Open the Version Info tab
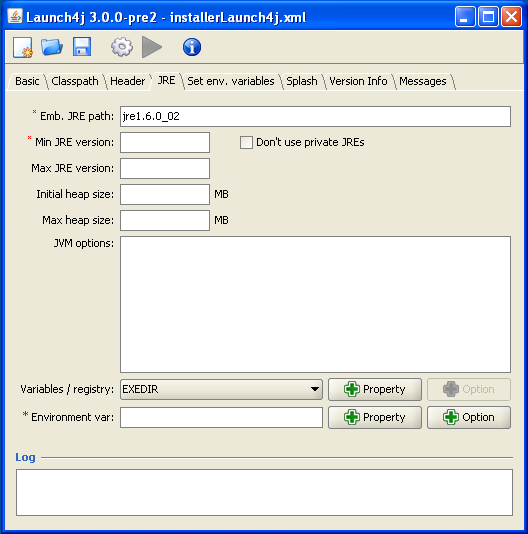This screenshot has height=534, width=528. click(x=358, y=81)
